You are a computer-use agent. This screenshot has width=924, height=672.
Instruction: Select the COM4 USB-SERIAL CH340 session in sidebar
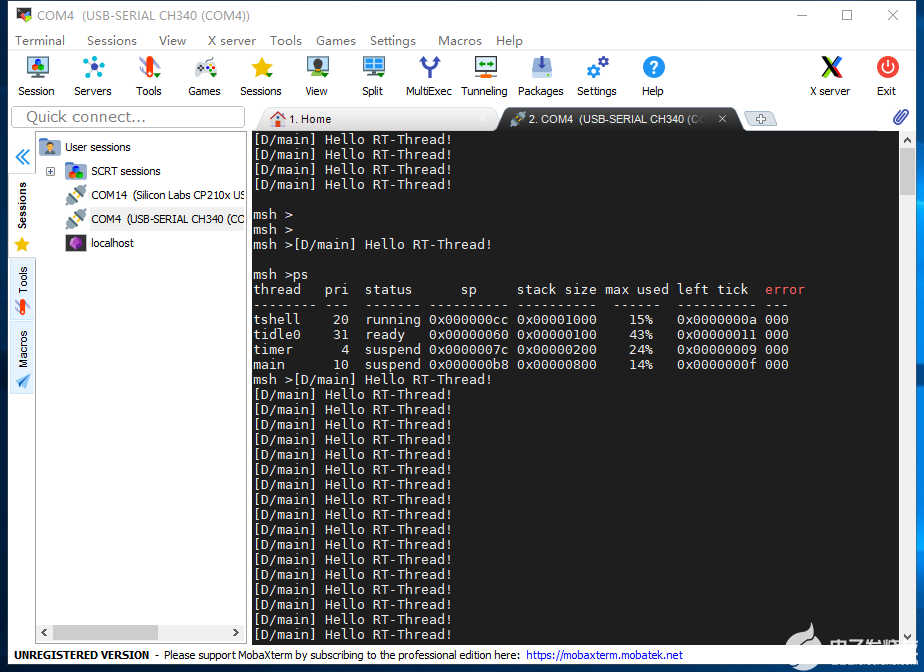coord(155,219)
